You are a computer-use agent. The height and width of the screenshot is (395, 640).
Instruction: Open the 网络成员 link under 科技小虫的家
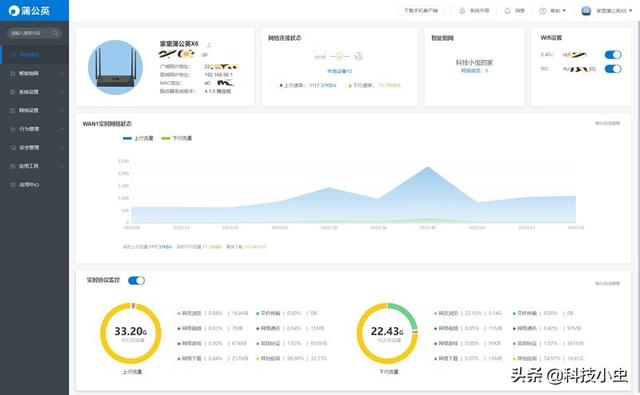[474, 71]
